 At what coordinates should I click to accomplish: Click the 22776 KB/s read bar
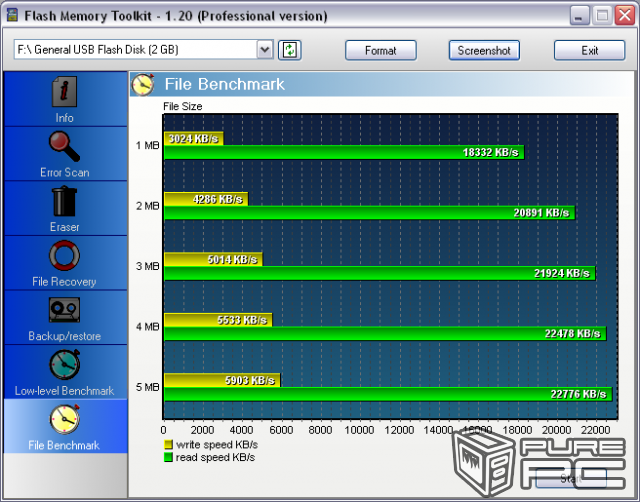[x=388, y=394]
